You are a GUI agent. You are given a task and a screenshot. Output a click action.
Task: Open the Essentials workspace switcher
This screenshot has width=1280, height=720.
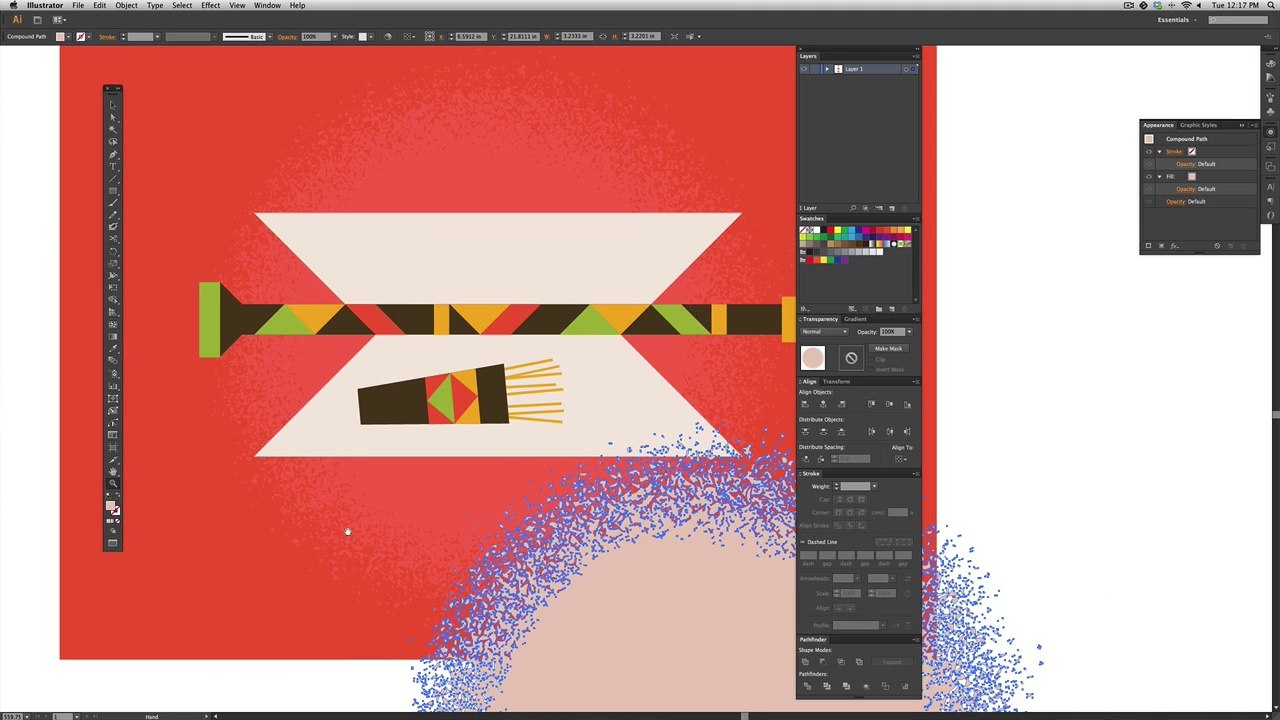click(x=1176, y=20)
